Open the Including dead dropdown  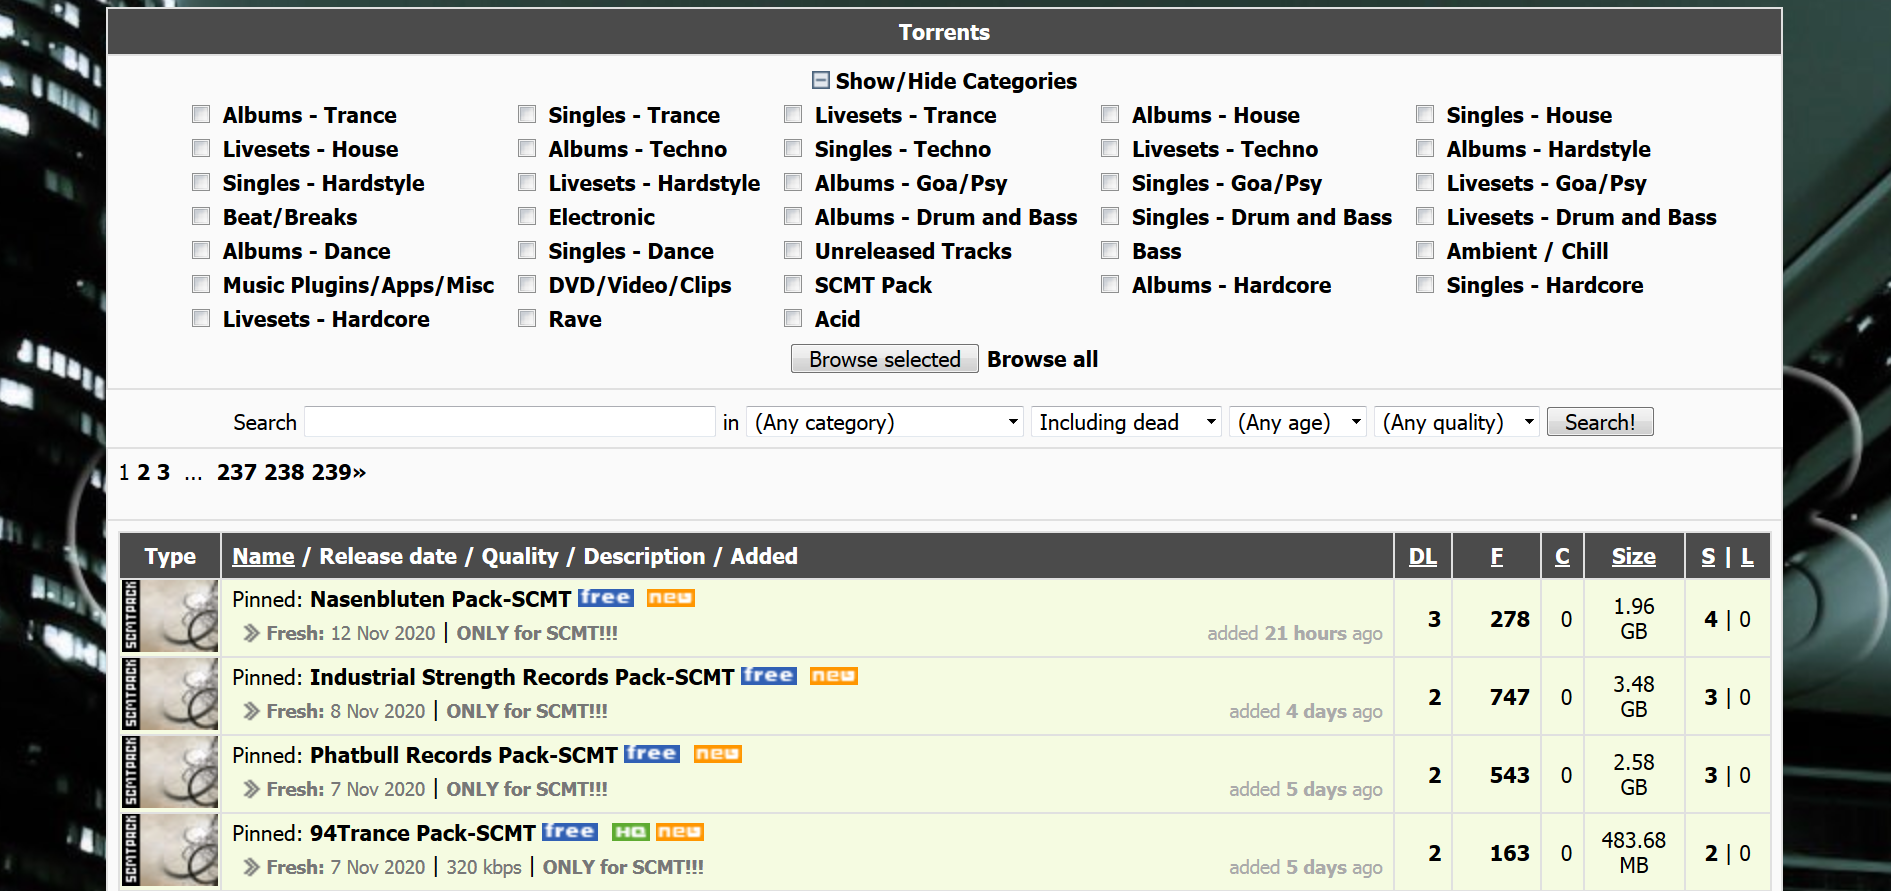point(1126,422)
